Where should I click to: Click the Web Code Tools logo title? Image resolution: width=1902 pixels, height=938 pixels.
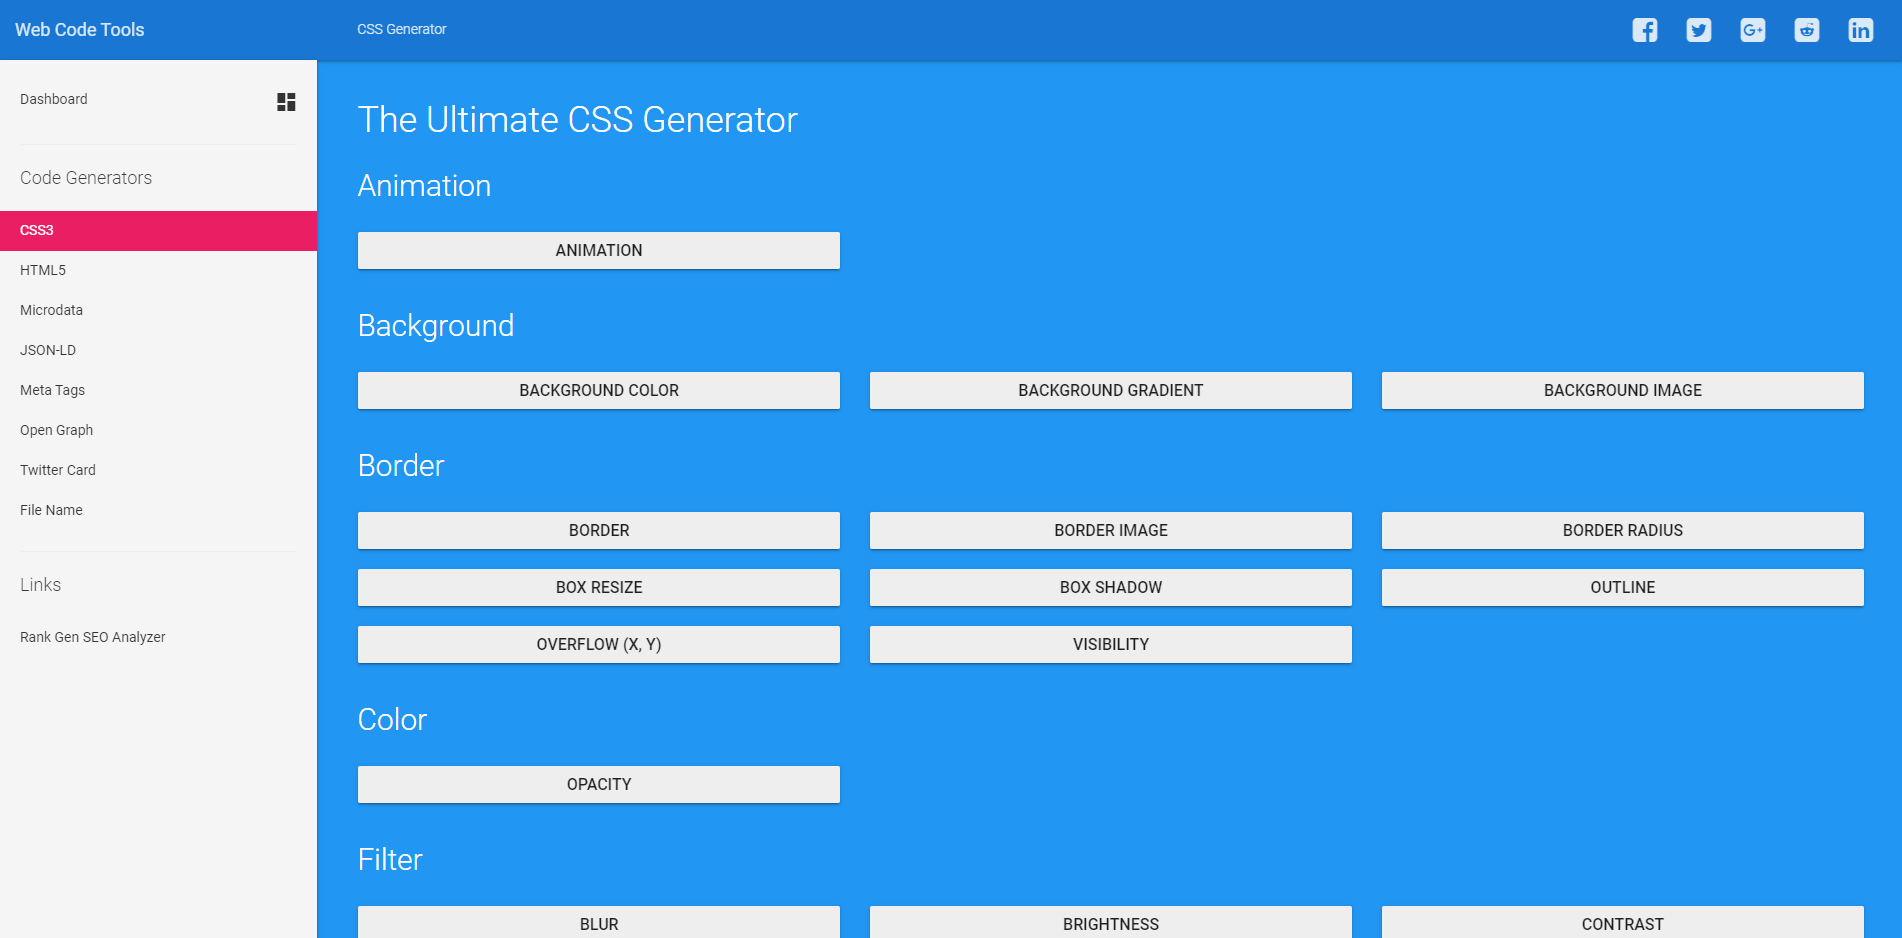pos(80,30)
